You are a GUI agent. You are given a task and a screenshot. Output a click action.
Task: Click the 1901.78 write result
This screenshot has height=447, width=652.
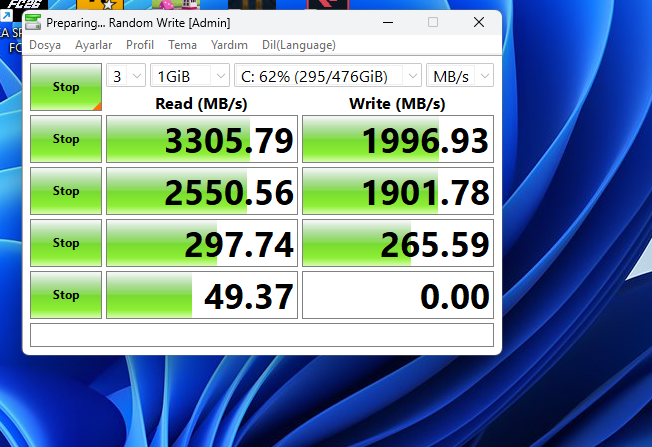pos(398,191)
